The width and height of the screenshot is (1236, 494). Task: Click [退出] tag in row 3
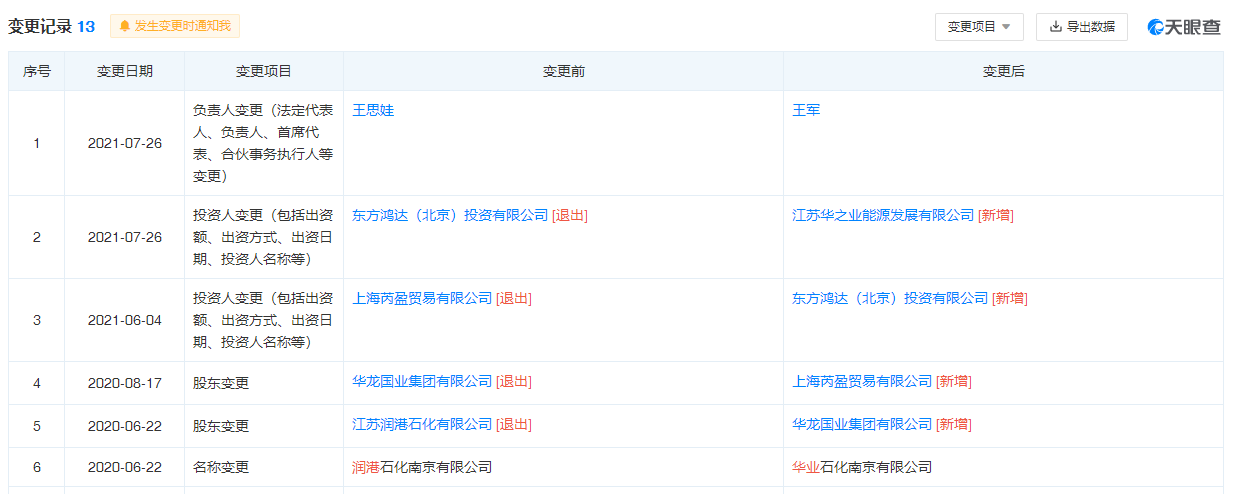[514, 298]
